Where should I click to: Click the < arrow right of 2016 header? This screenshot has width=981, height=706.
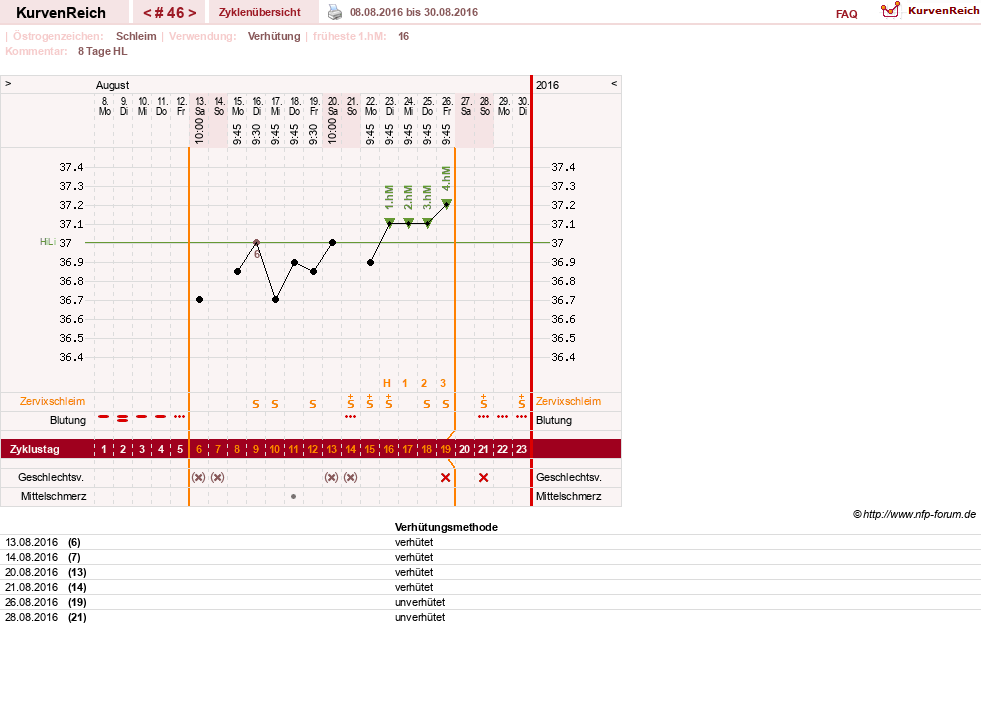(614, 83)
